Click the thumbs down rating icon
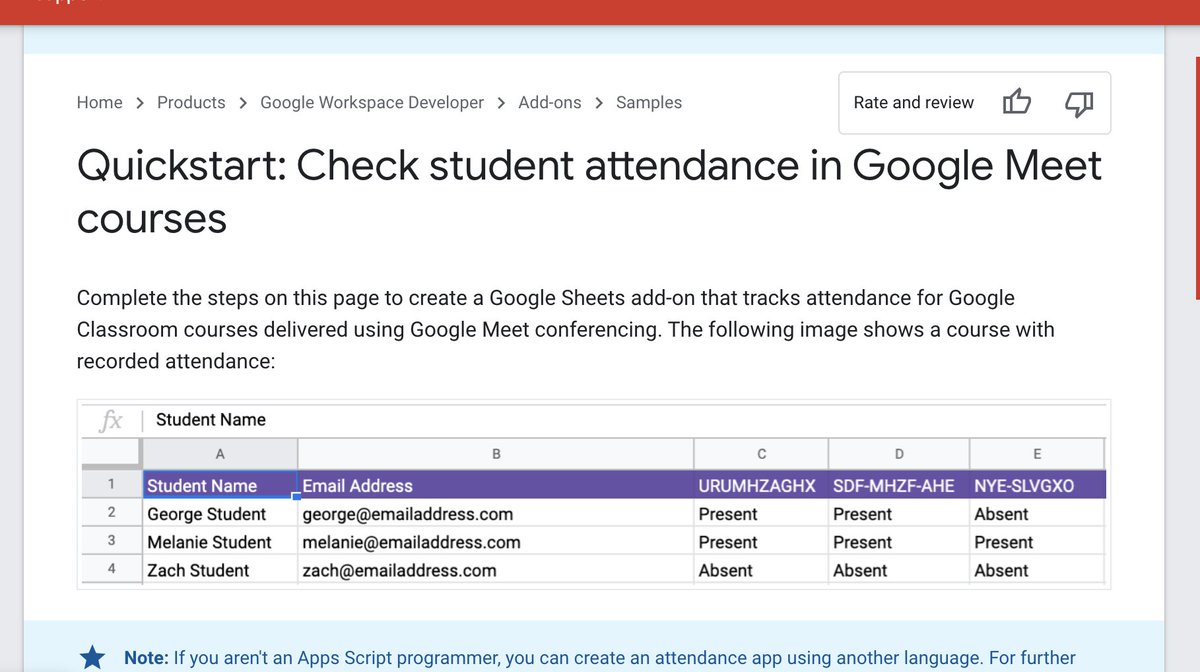This screenshot has width=1200, height=672. (1079, 103)
